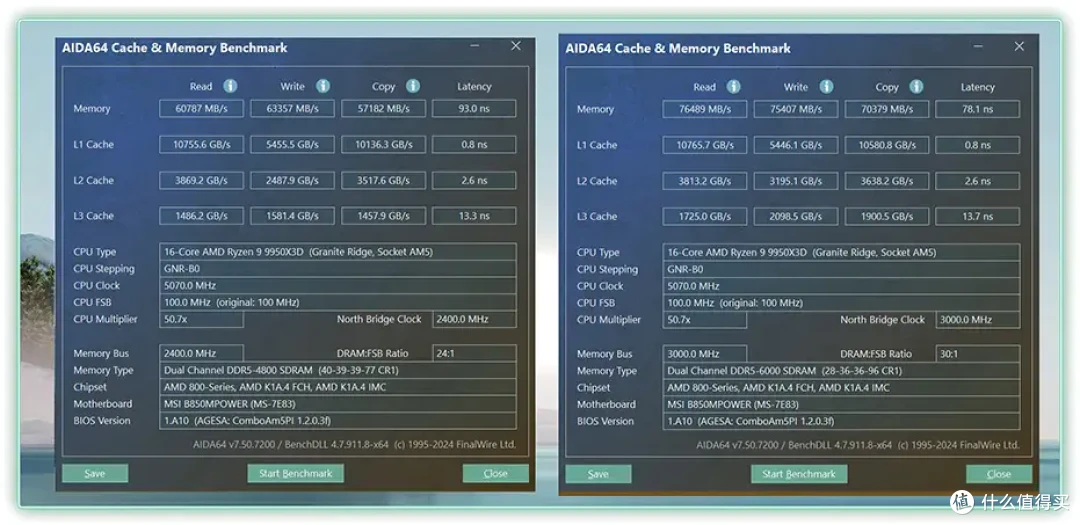
Task: Click Dual Channel DDR5-4800 SDRAM text
Action: [x=238, y=370]
